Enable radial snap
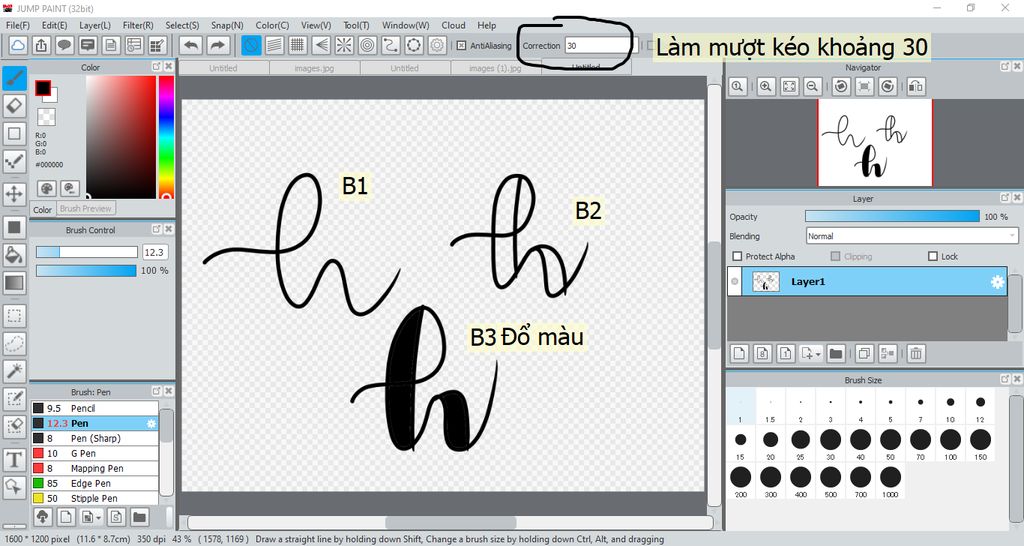Image resolution: width=1024 pixels, height=546 pixels. (x=344, y=45)
